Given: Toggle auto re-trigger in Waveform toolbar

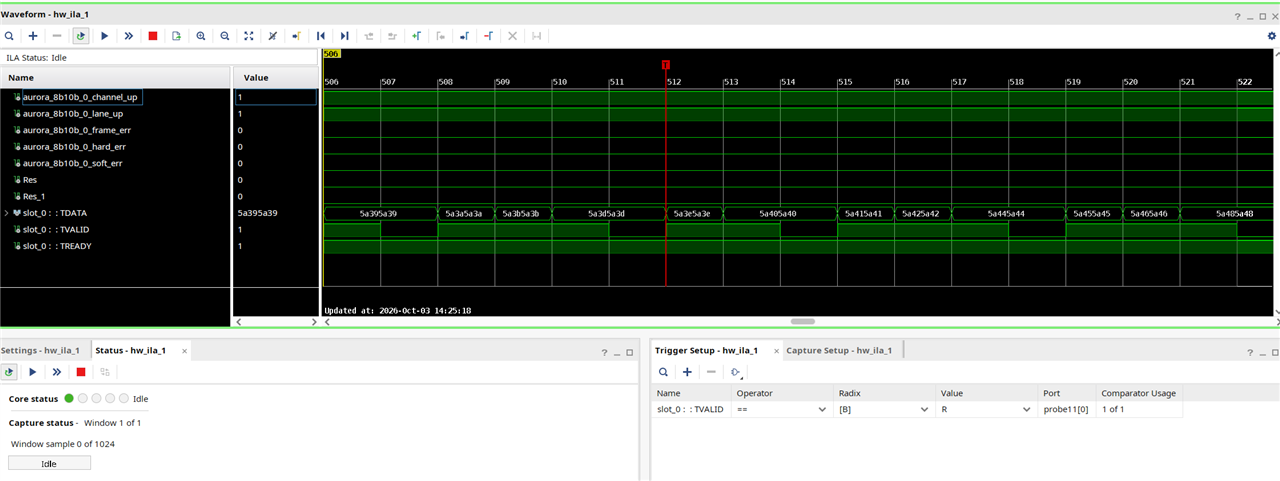Looking at the screenshot, I should 81,35.
